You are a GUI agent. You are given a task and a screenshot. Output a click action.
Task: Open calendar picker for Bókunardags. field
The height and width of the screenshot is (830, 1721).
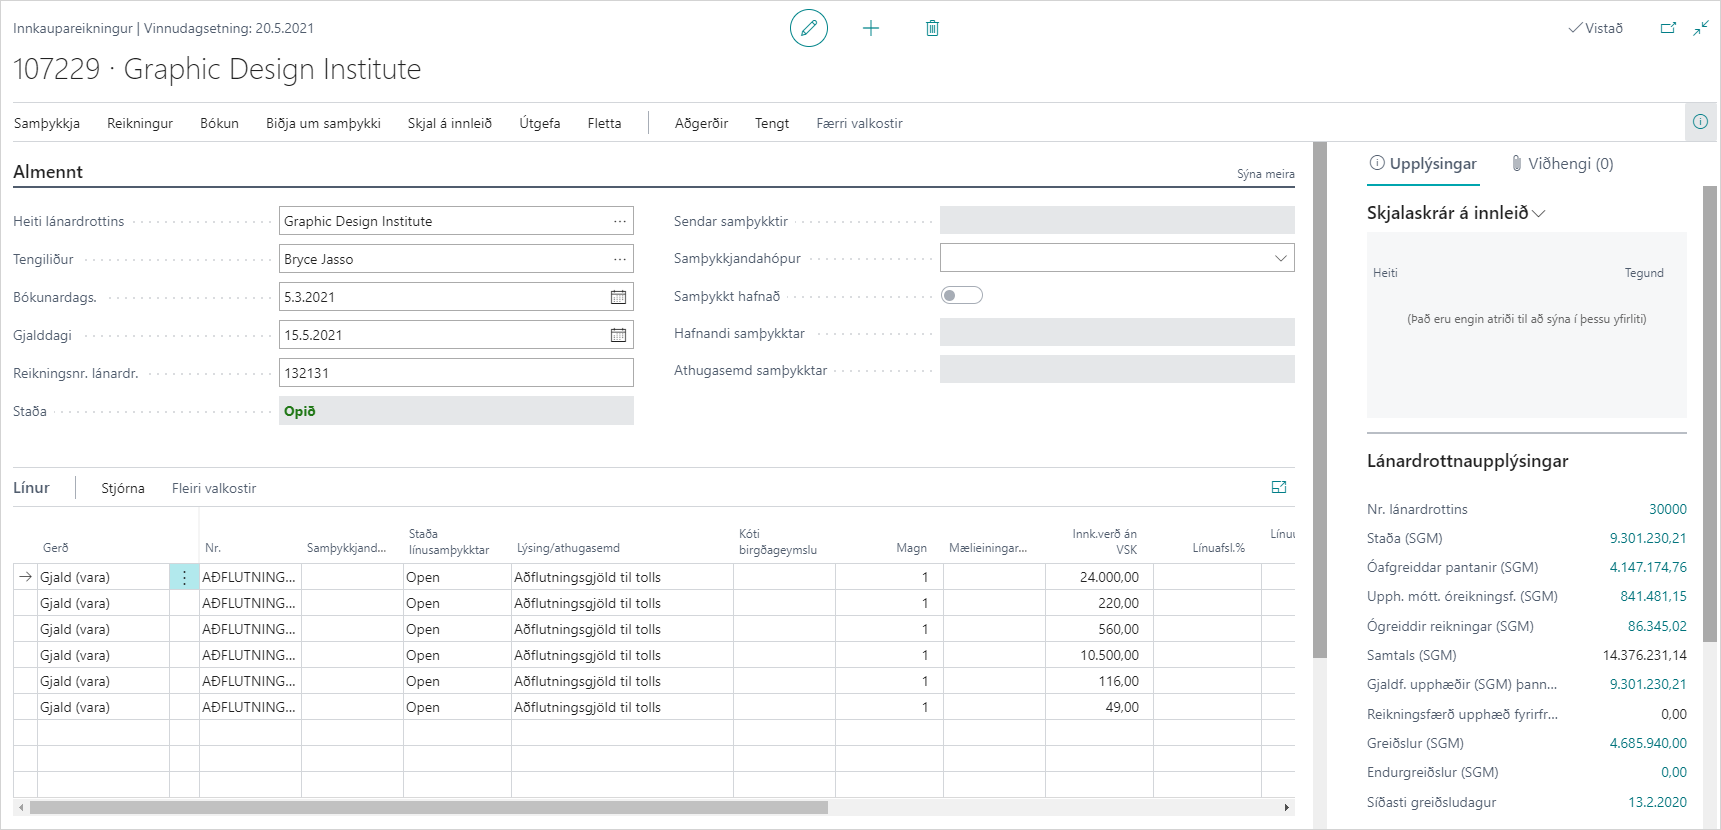pos(618,297)
